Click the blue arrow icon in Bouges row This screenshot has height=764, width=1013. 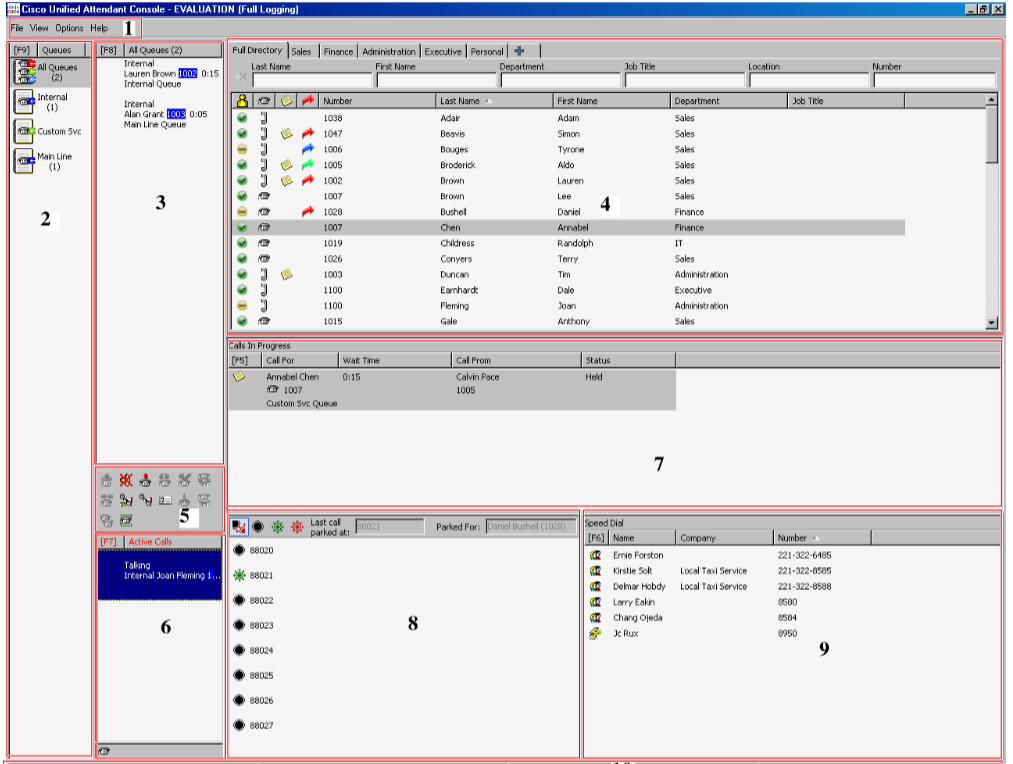pos(308,149)
